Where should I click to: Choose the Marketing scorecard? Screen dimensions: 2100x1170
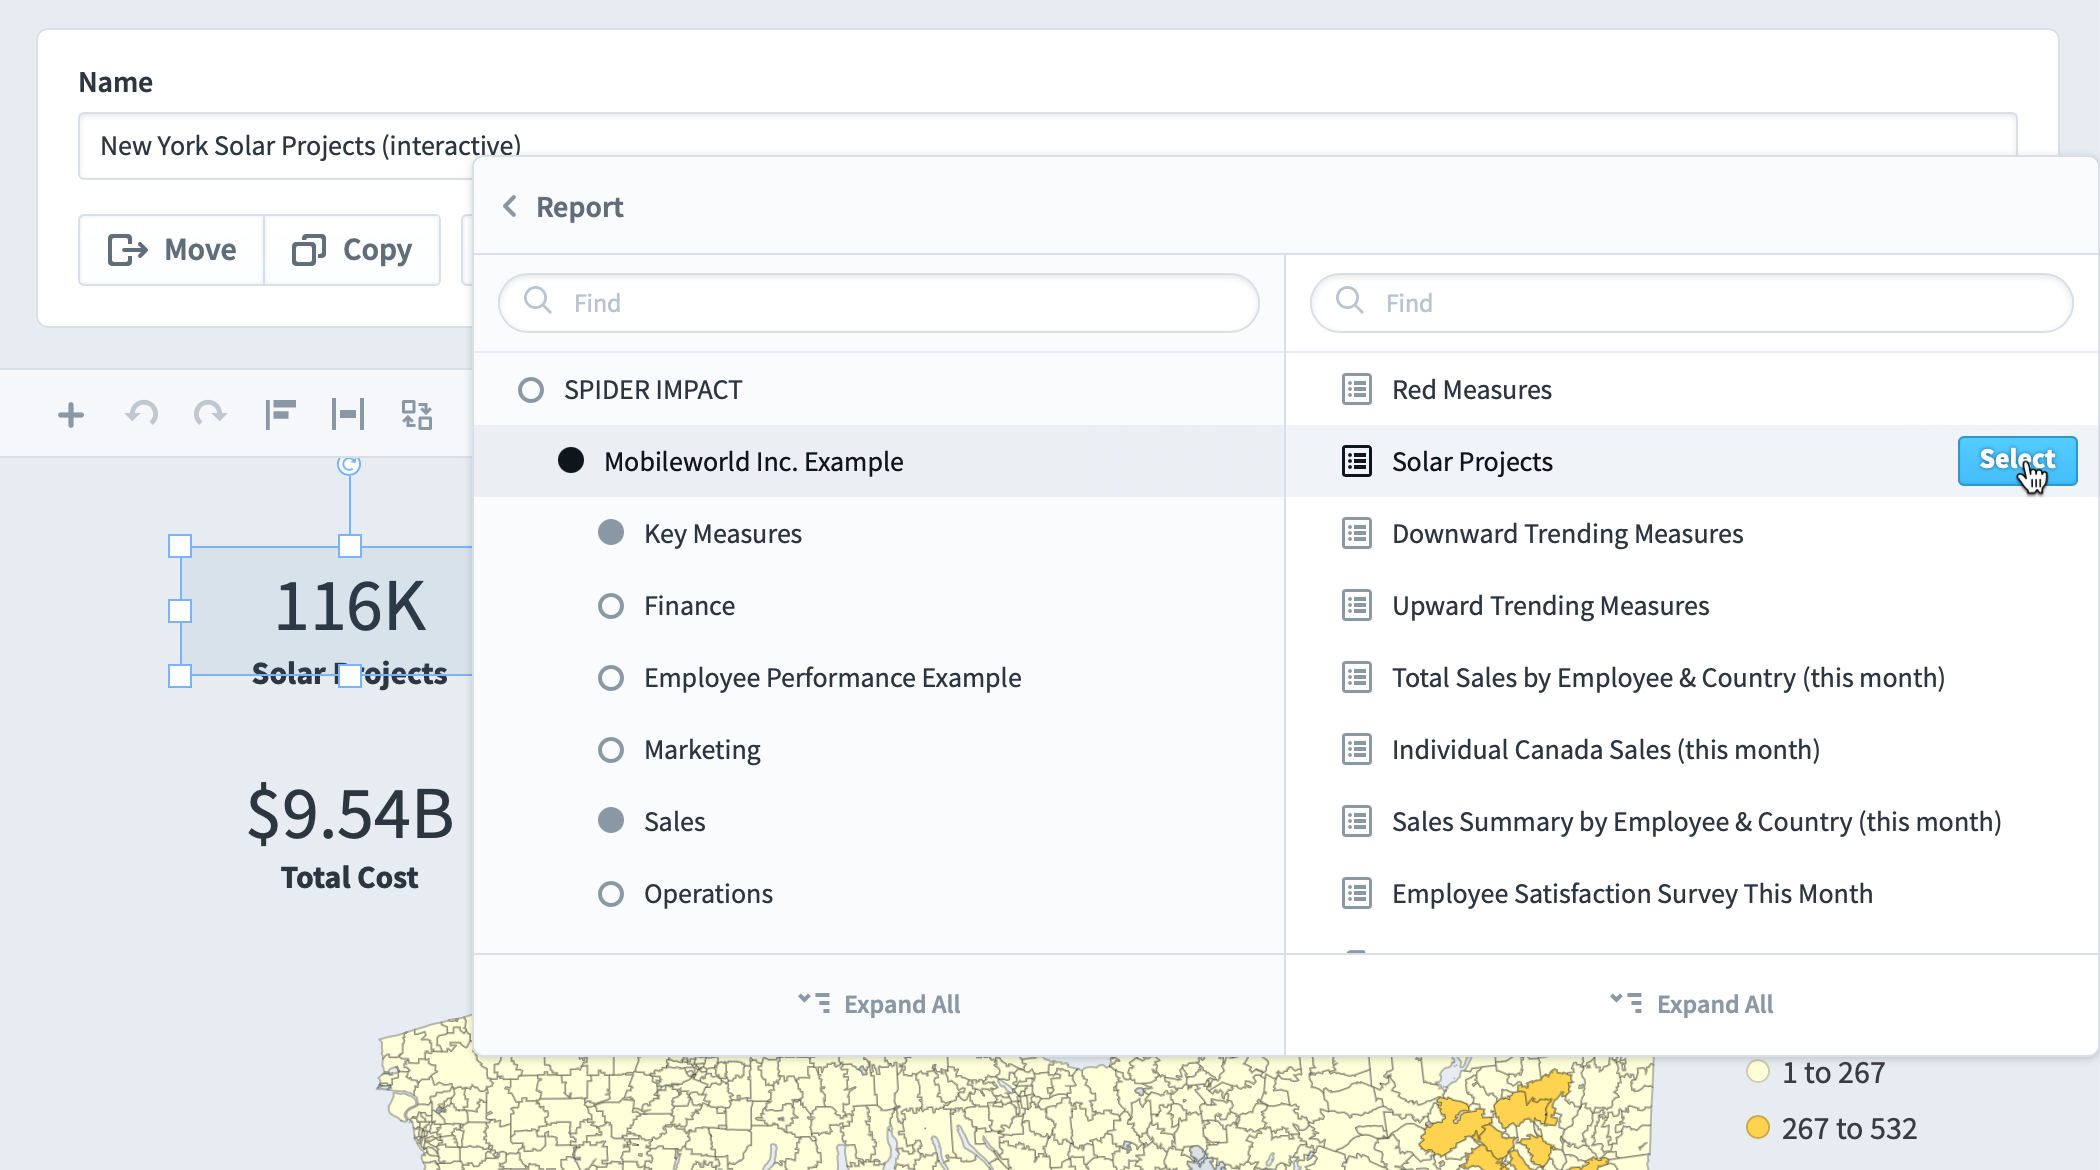(x=879, y=749)
